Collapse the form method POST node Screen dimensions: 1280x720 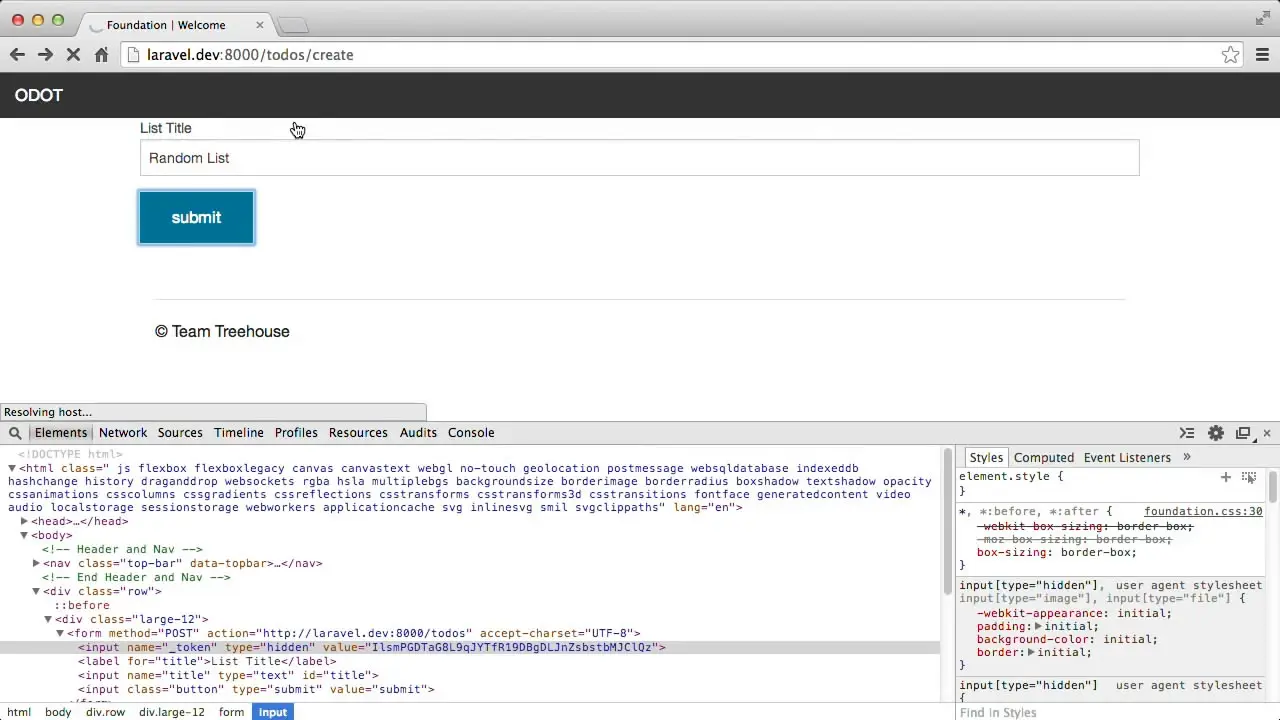click(x=60, y=633)
